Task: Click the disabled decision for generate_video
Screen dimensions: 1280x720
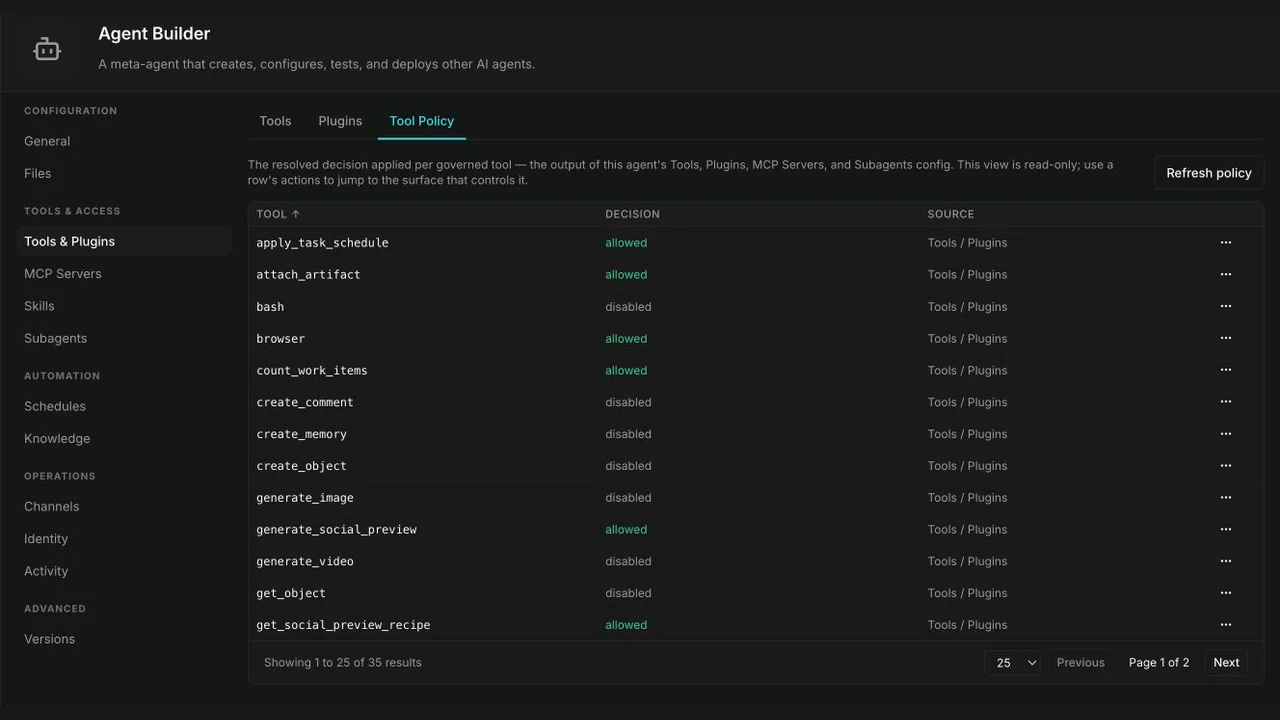Action: (x=628, y=562)
